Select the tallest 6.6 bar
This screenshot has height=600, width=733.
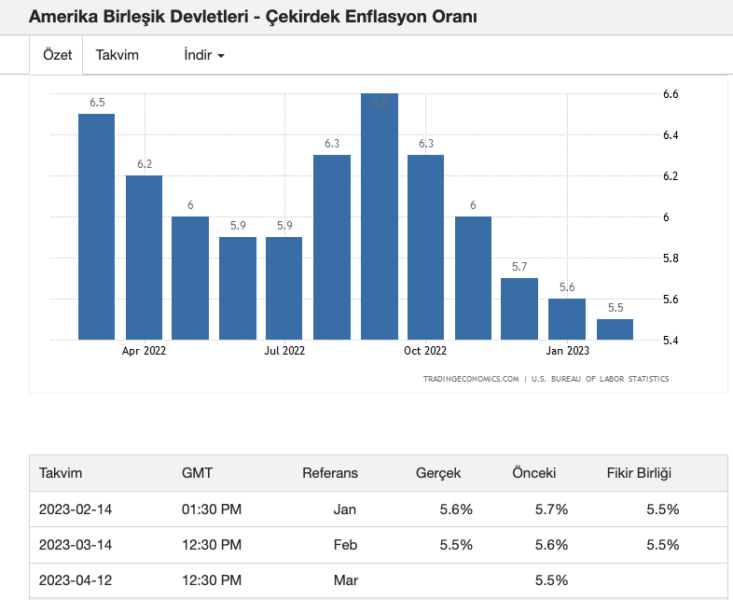coord(379,217)
